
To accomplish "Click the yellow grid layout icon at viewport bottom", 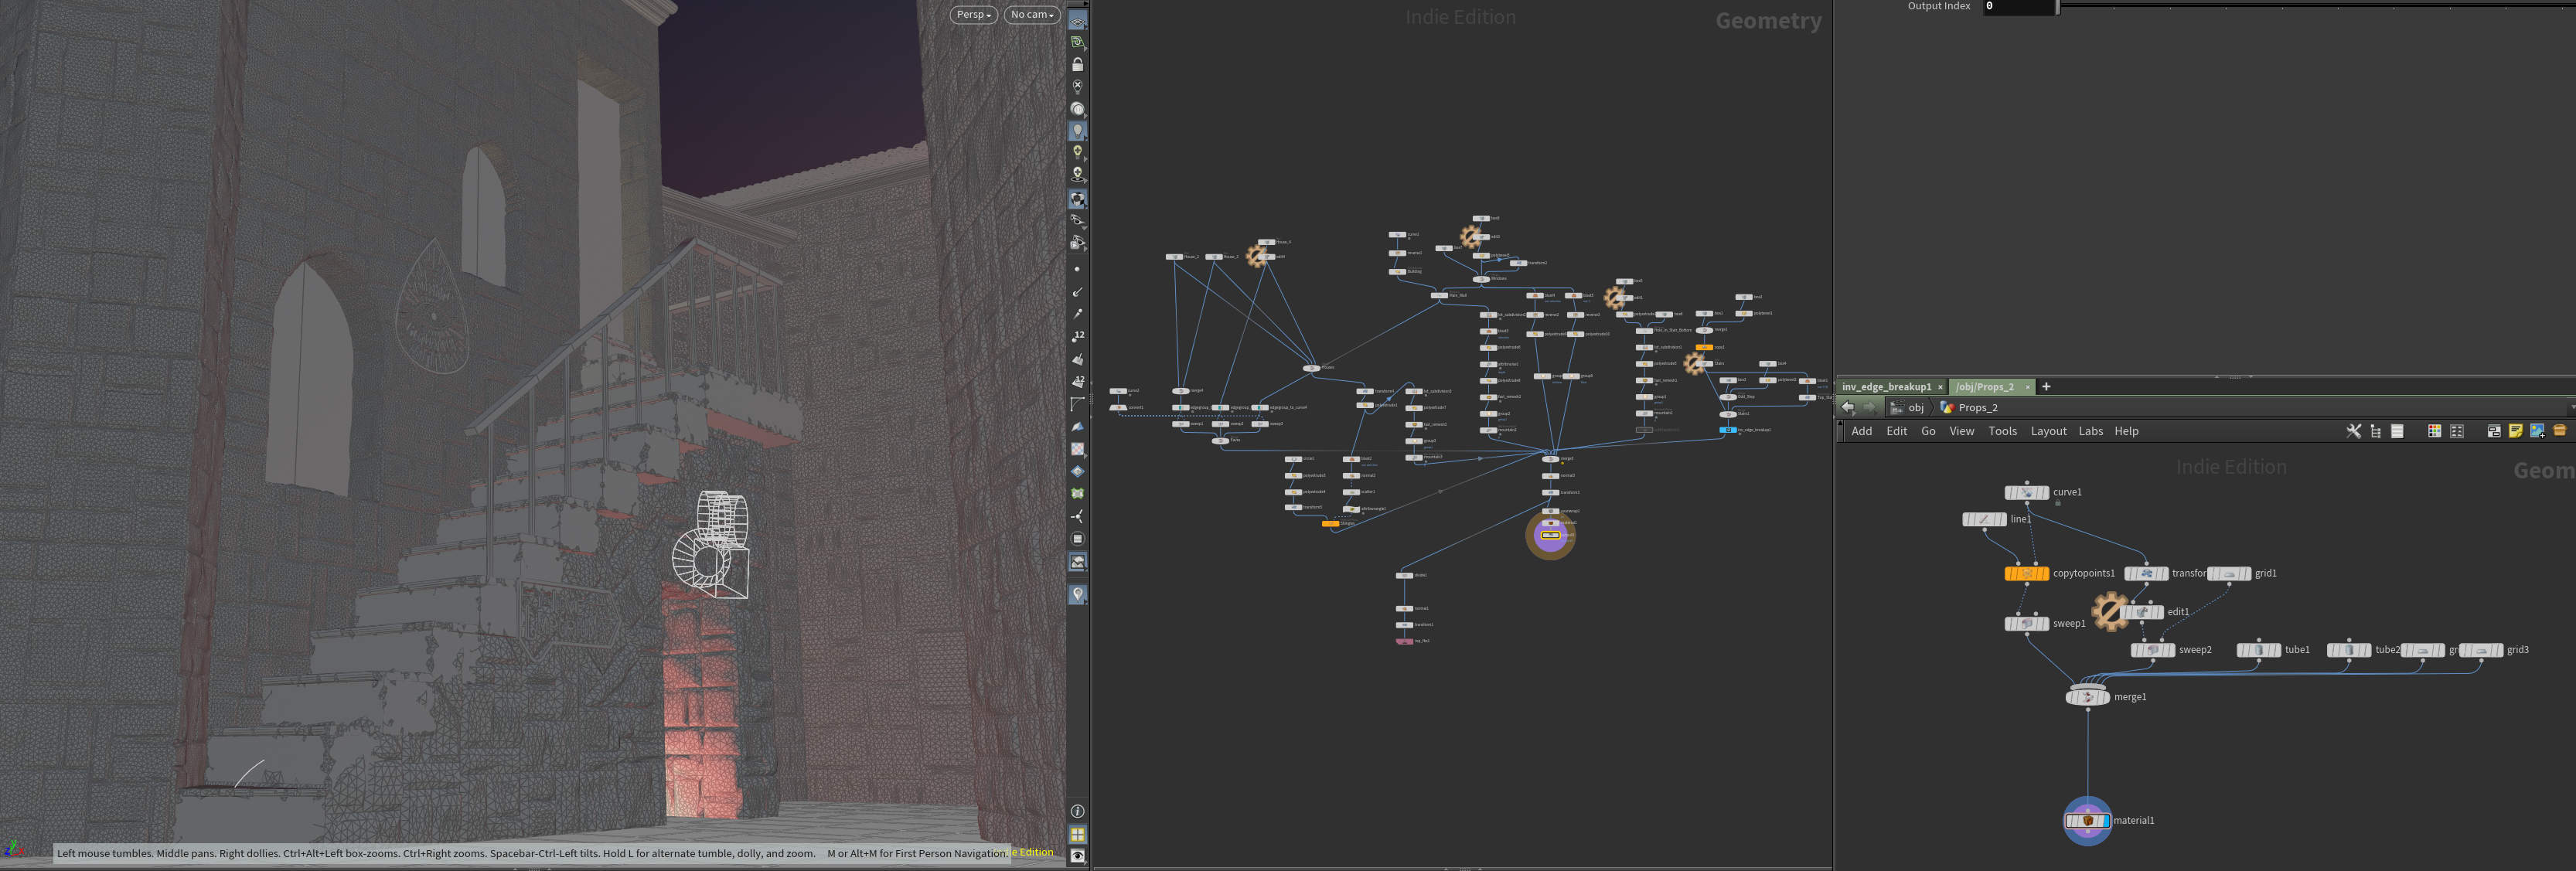I will 1077,834.
